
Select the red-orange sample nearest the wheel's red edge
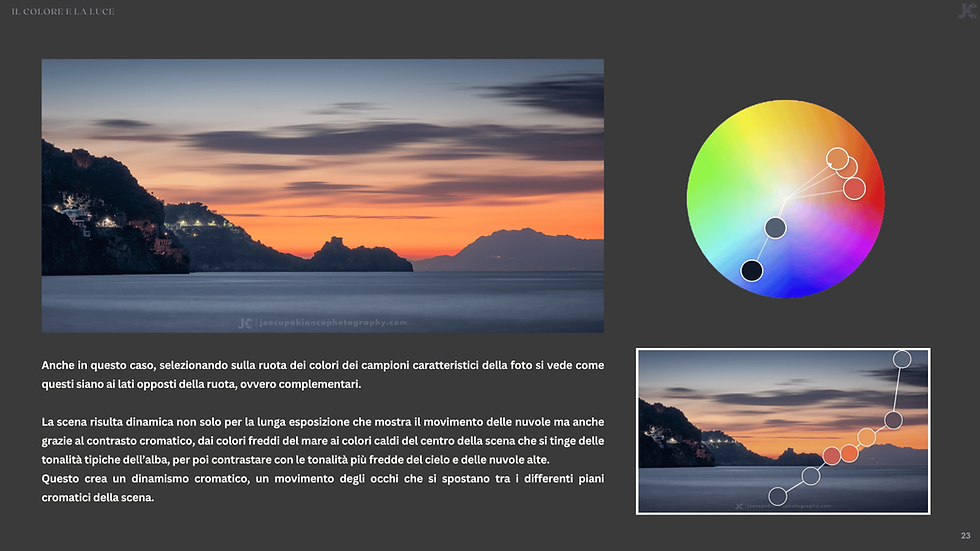854,188
